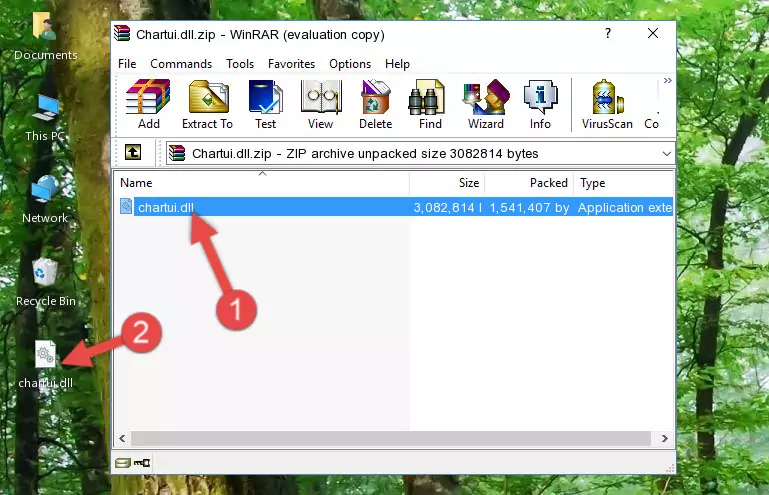
Task: Open the View file tool
Action: pyautogui.click(x=321, y=104)
